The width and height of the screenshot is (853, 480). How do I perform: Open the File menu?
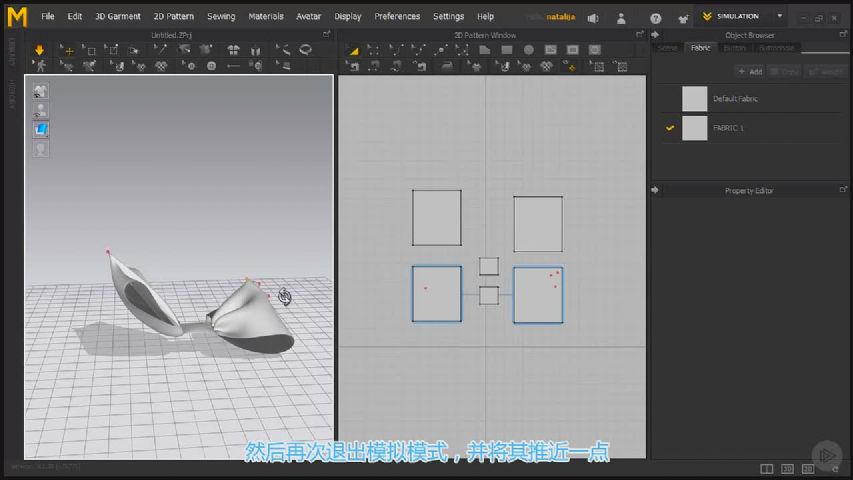[x=48, y=16]
